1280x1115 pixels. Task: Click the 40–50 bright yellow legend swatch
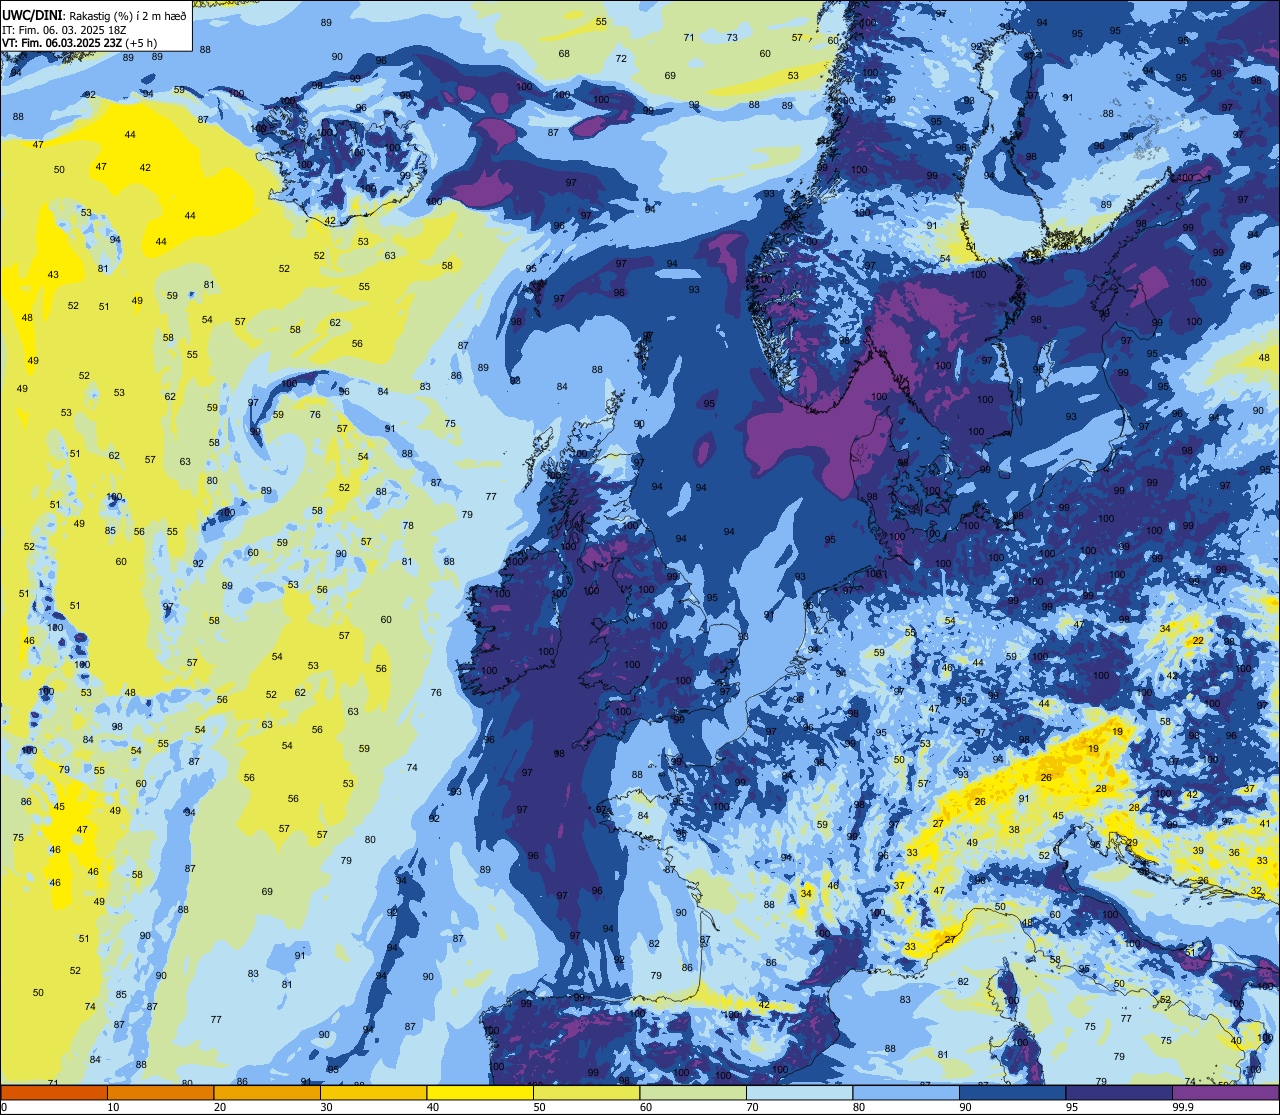pyautogui.click(x=480, y=1092)
